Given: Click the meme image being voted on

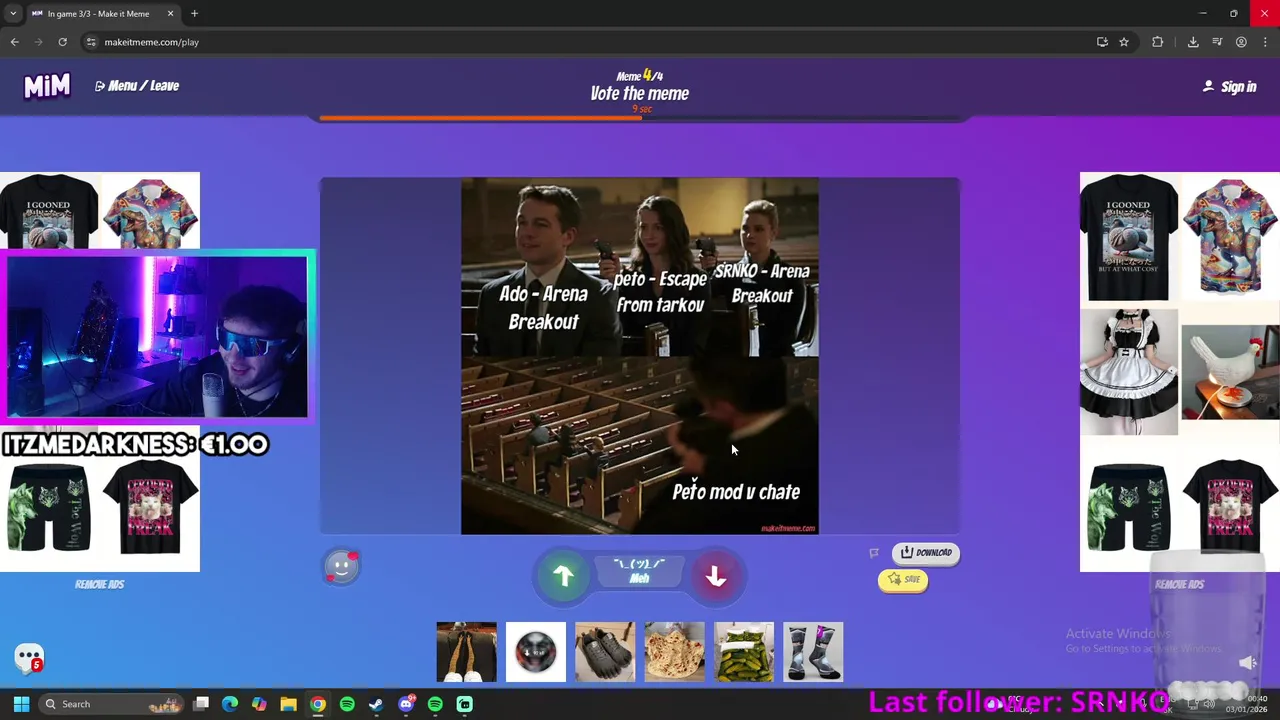Looking at the screenshot, I should pyautogui.click(x=640, y=356).
